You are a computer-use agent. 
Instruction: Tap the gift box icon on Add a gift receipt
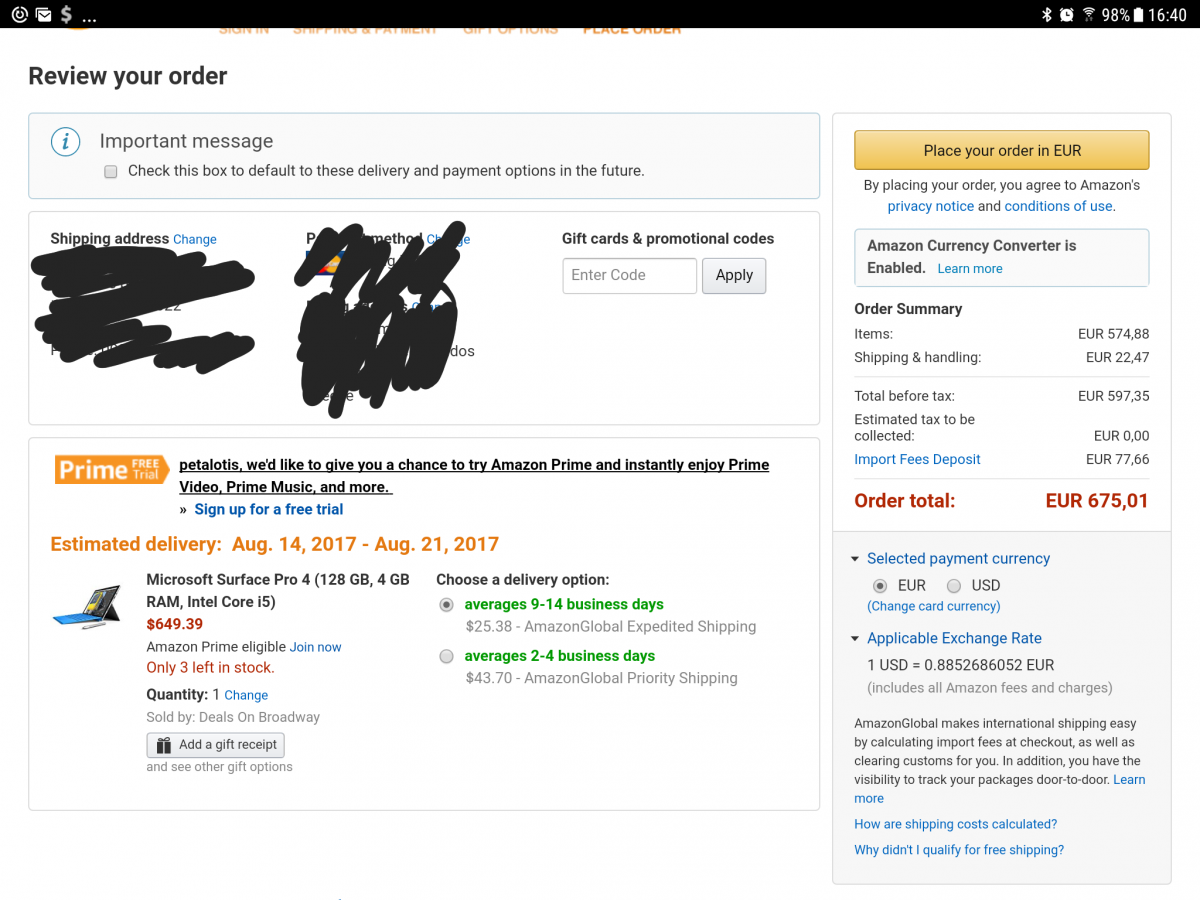point(164,745)
